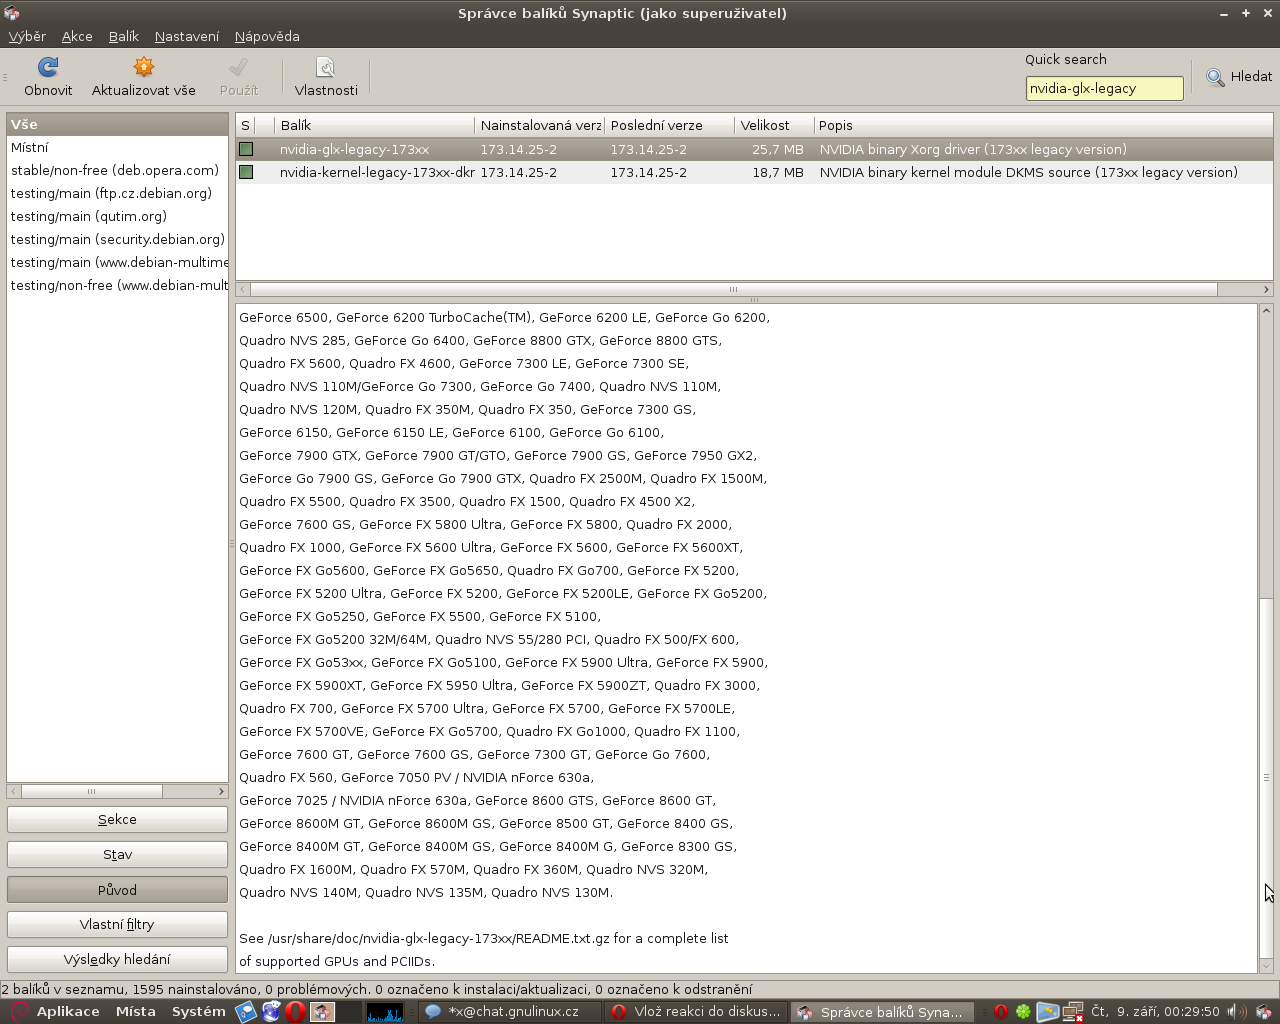Click Opera tray icon
Screen dimensions: 1280x1024
tap(1000, 1012)
